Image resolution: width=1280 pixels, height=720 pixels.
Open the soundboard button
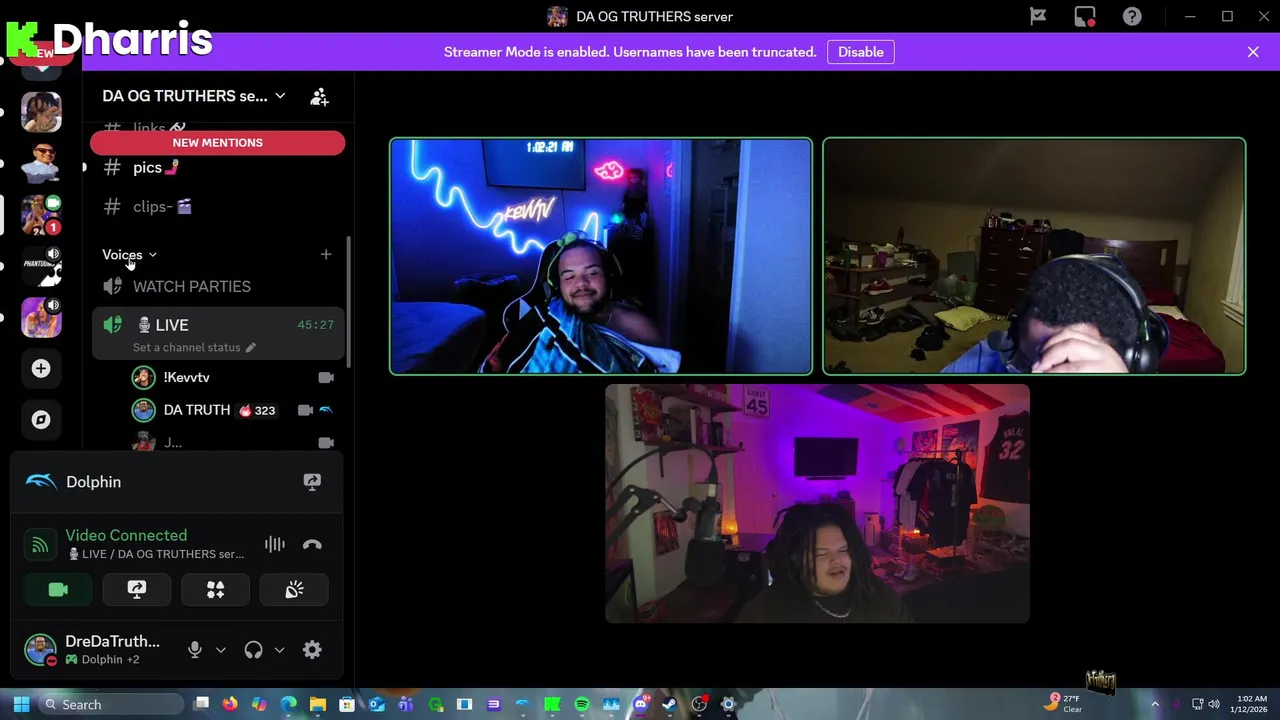pyautogui.click(x=294, y=590)
